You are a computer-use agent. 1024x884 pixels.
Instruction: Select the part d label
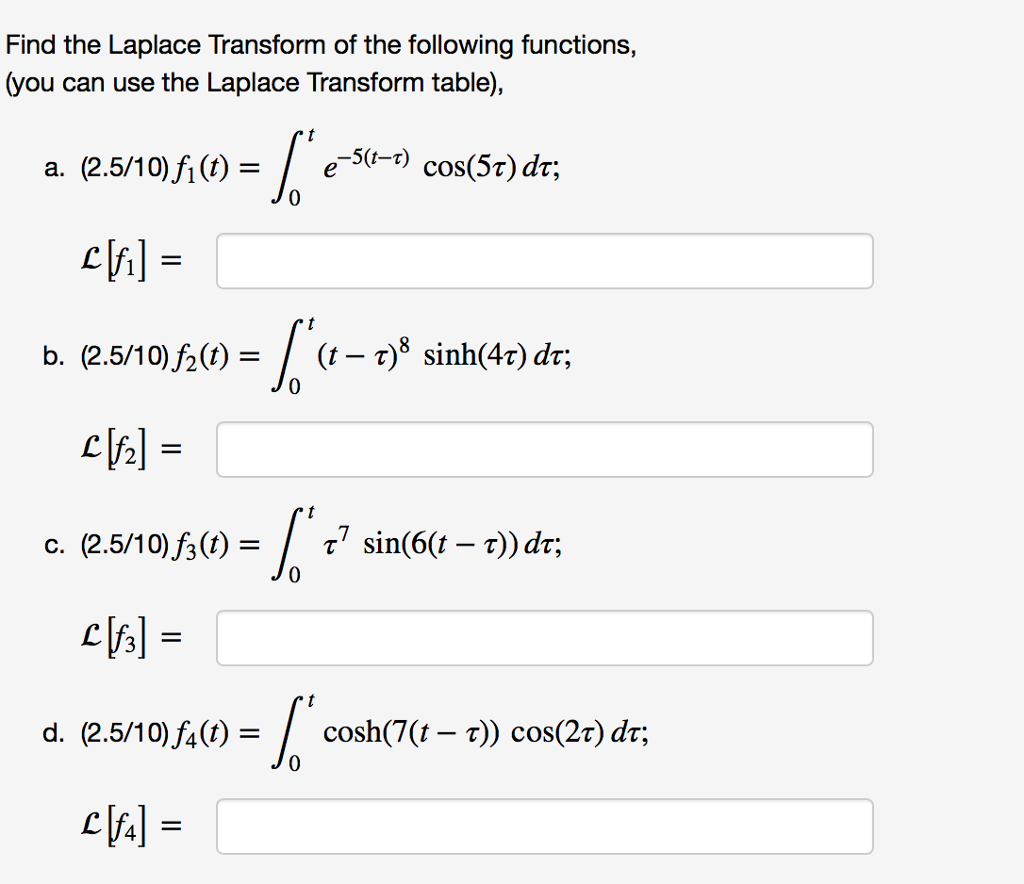pyautogui.click(x=52, y=732)
